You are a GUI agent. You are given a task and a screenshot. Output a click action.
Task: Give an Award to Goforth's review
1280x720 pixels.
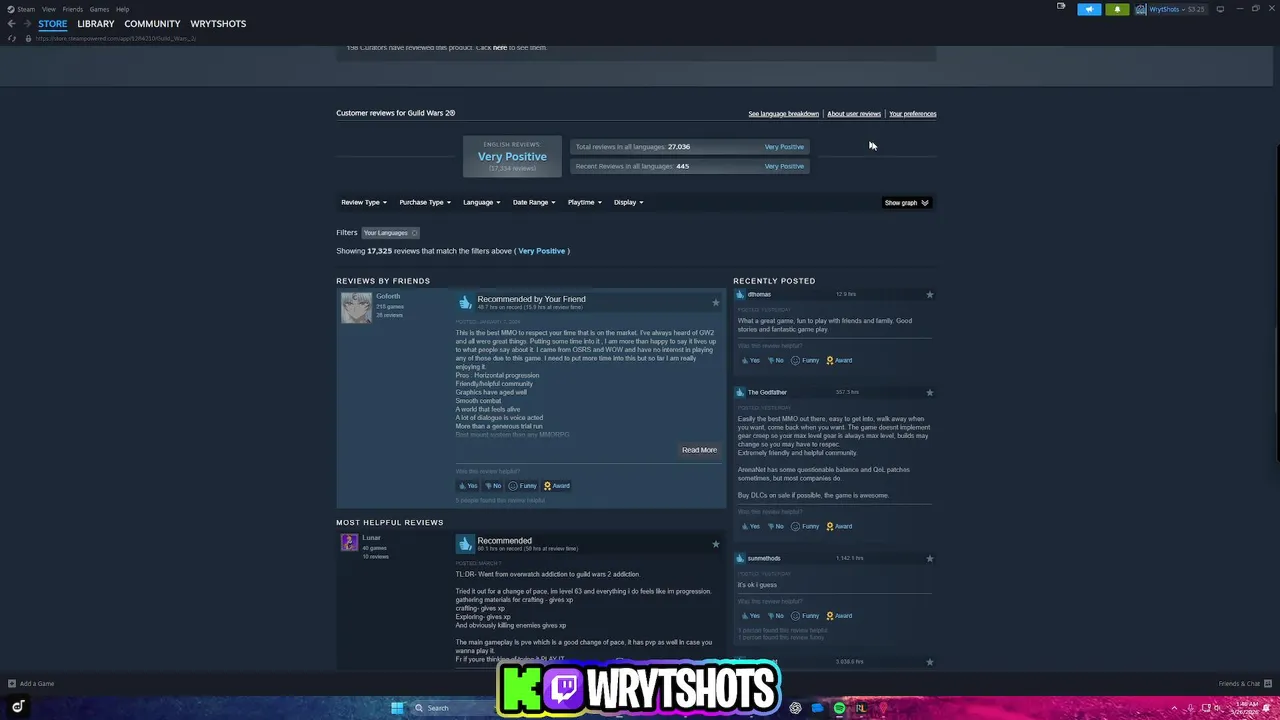click(557, 486)
